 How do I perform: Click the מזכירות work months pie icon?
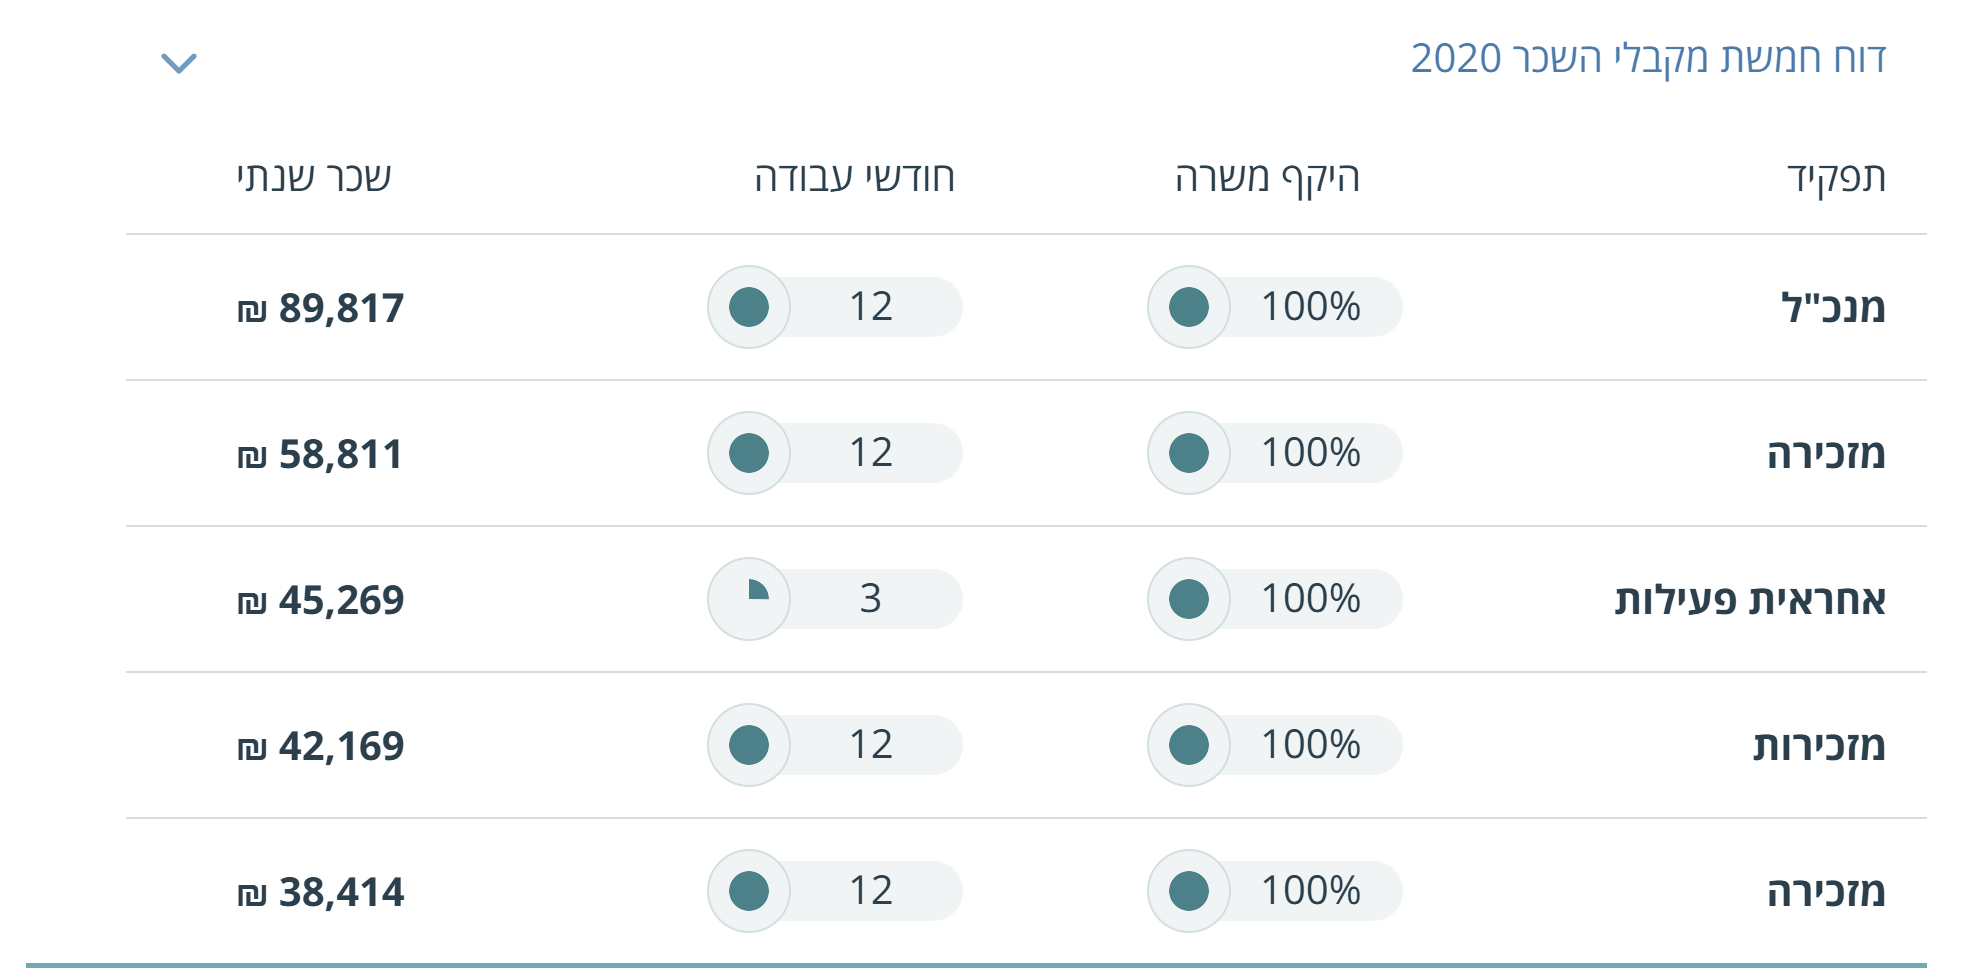749,745
